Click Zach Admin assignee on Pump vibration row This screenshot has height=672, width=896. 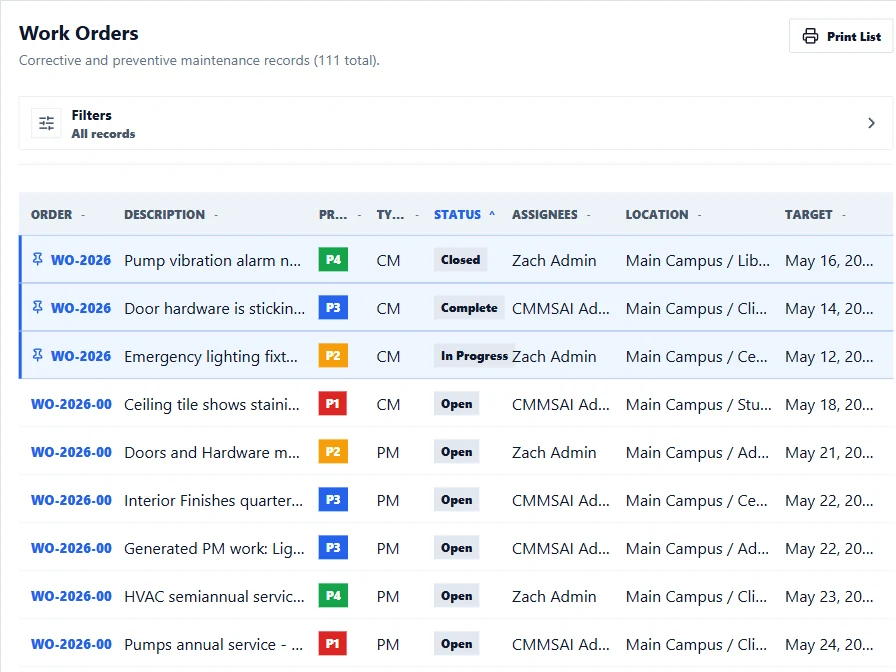point(554,261)
